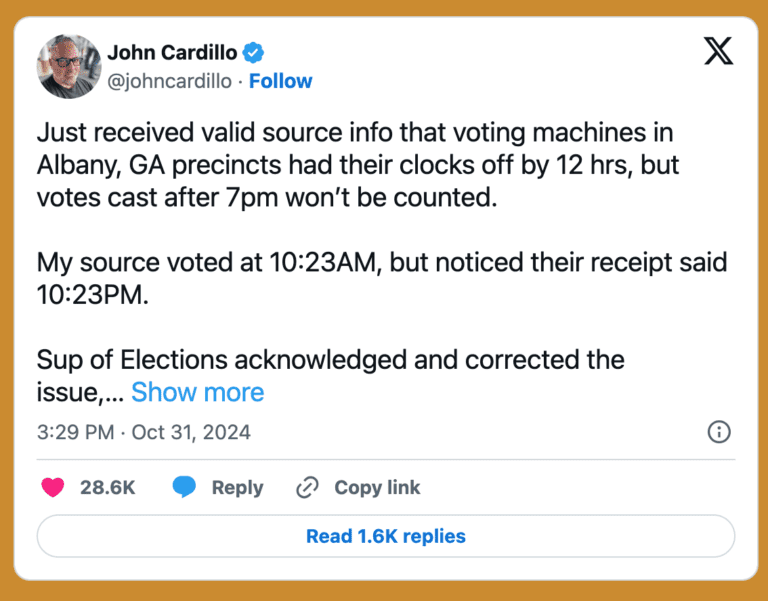Follow the @johncardillo account
Viewport: 768px width, 601px height.
point(280,81)
